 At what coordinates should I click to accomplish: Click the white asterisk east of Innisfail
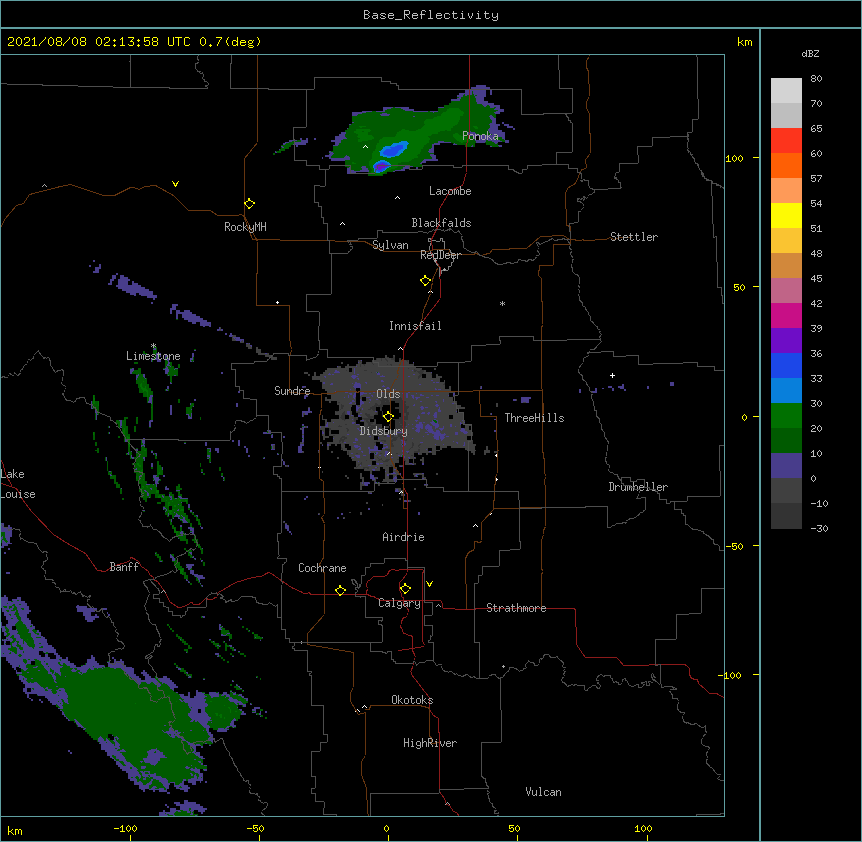[502, 304]
